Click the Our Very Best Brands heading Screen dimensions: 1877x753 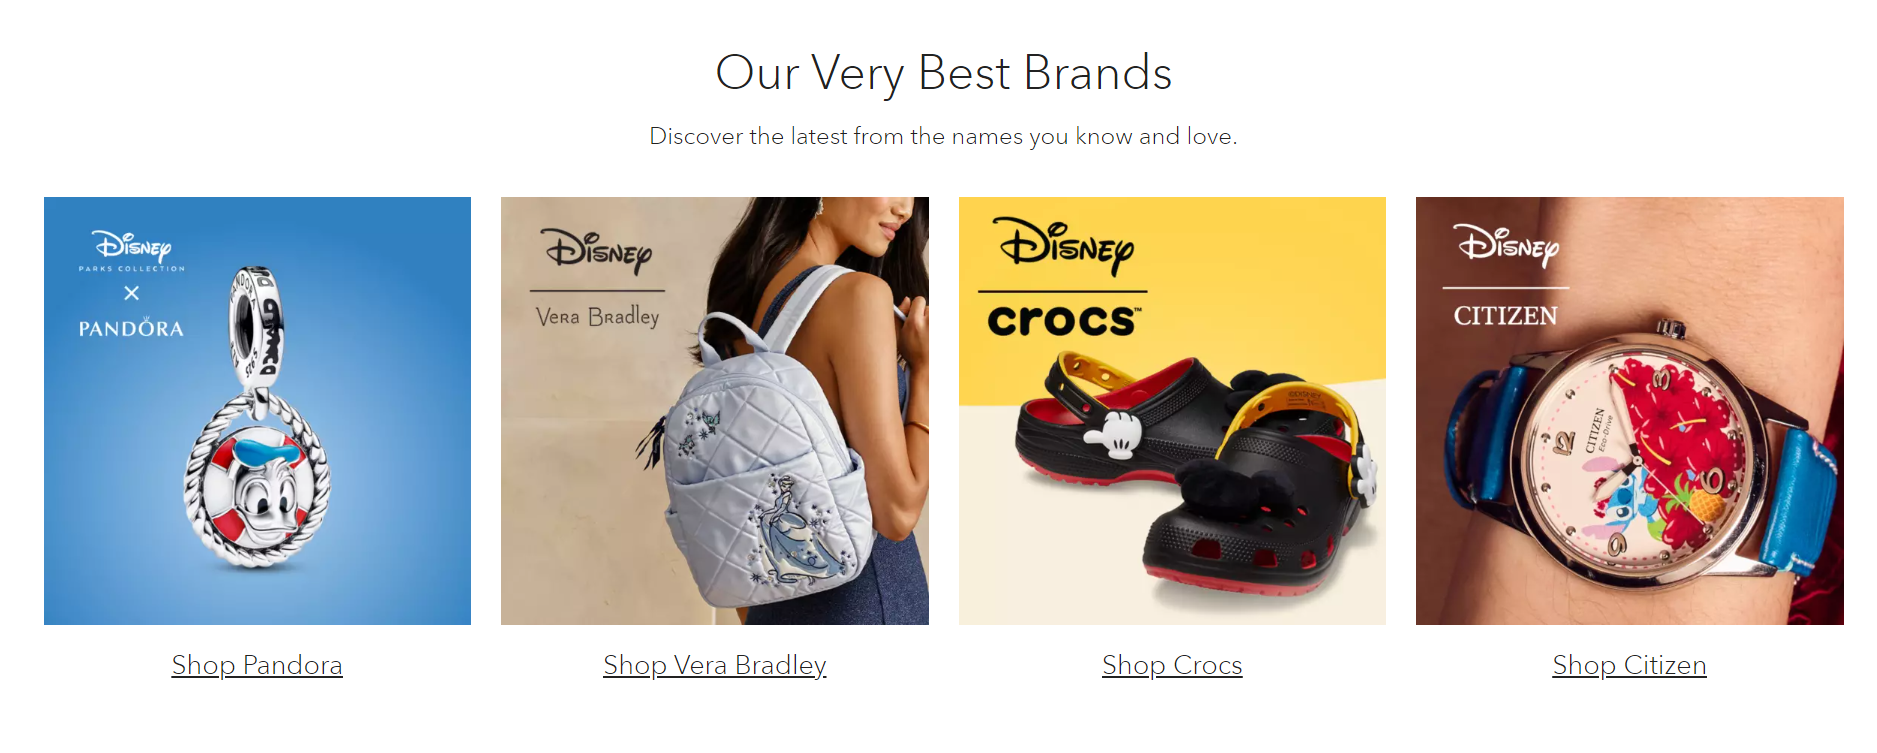pyautogui.click(x=943, y=73)
